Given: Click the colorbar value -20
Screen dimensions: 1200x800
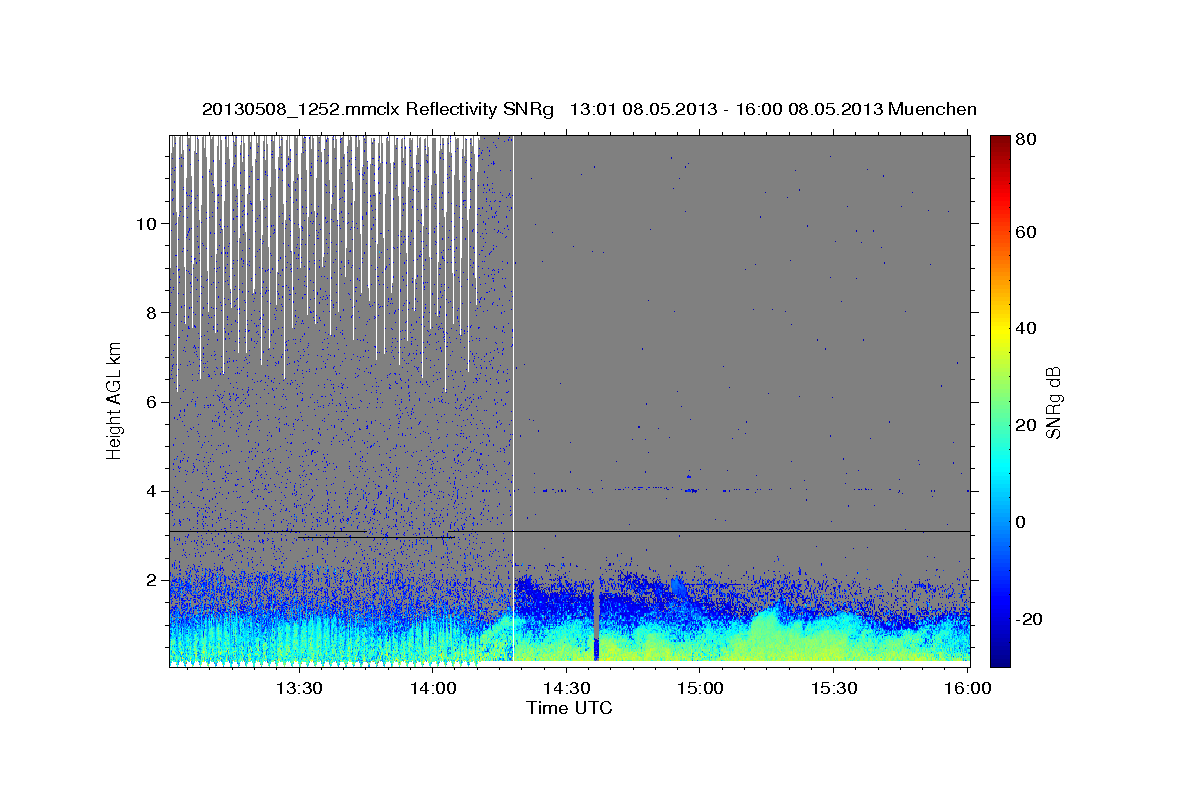Looking at the screenshot, I should [x=1030, y=619].
